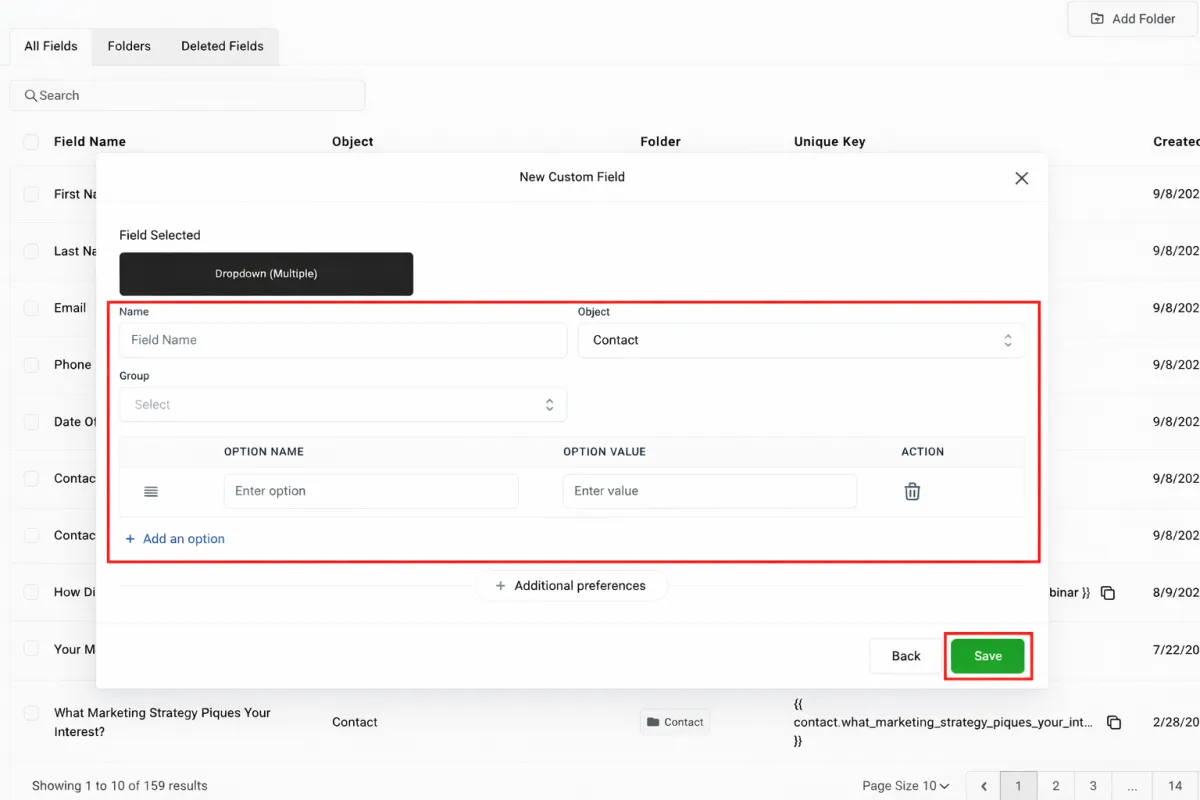Check the How Di row checkbox
The height and width of the screenshot is (800, 1200).
point(31,592)
